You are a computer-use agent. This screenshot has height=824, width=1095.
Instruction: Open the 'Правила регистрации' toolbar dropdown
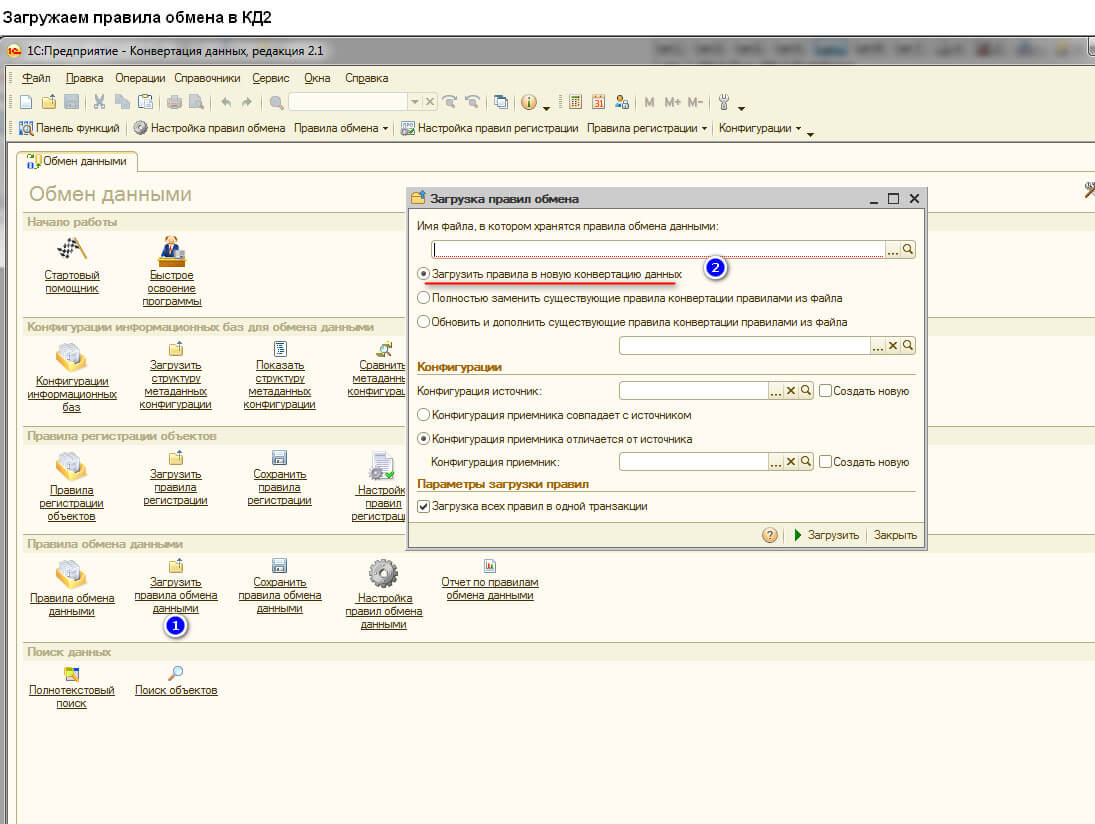[x=647, y=128]
